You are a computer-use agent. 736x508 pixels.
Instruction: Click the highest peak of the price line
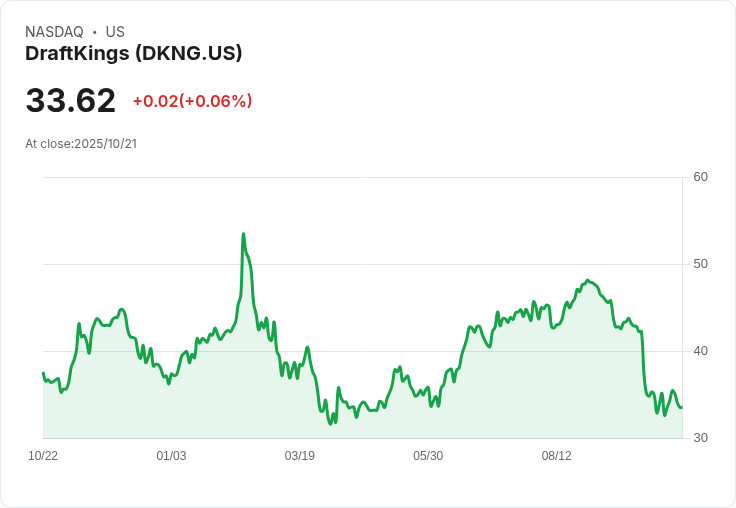click(243, 234)
